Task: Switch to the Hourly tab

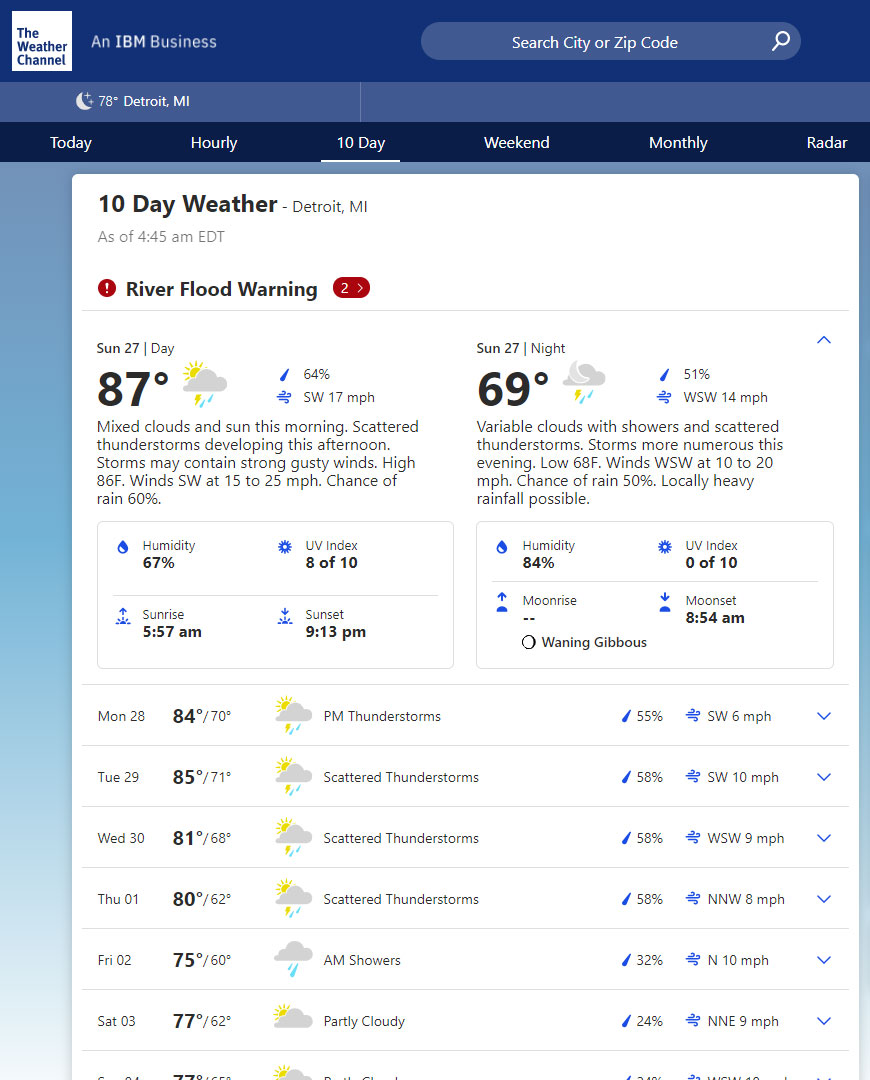Action: click(x=214, y=142)
